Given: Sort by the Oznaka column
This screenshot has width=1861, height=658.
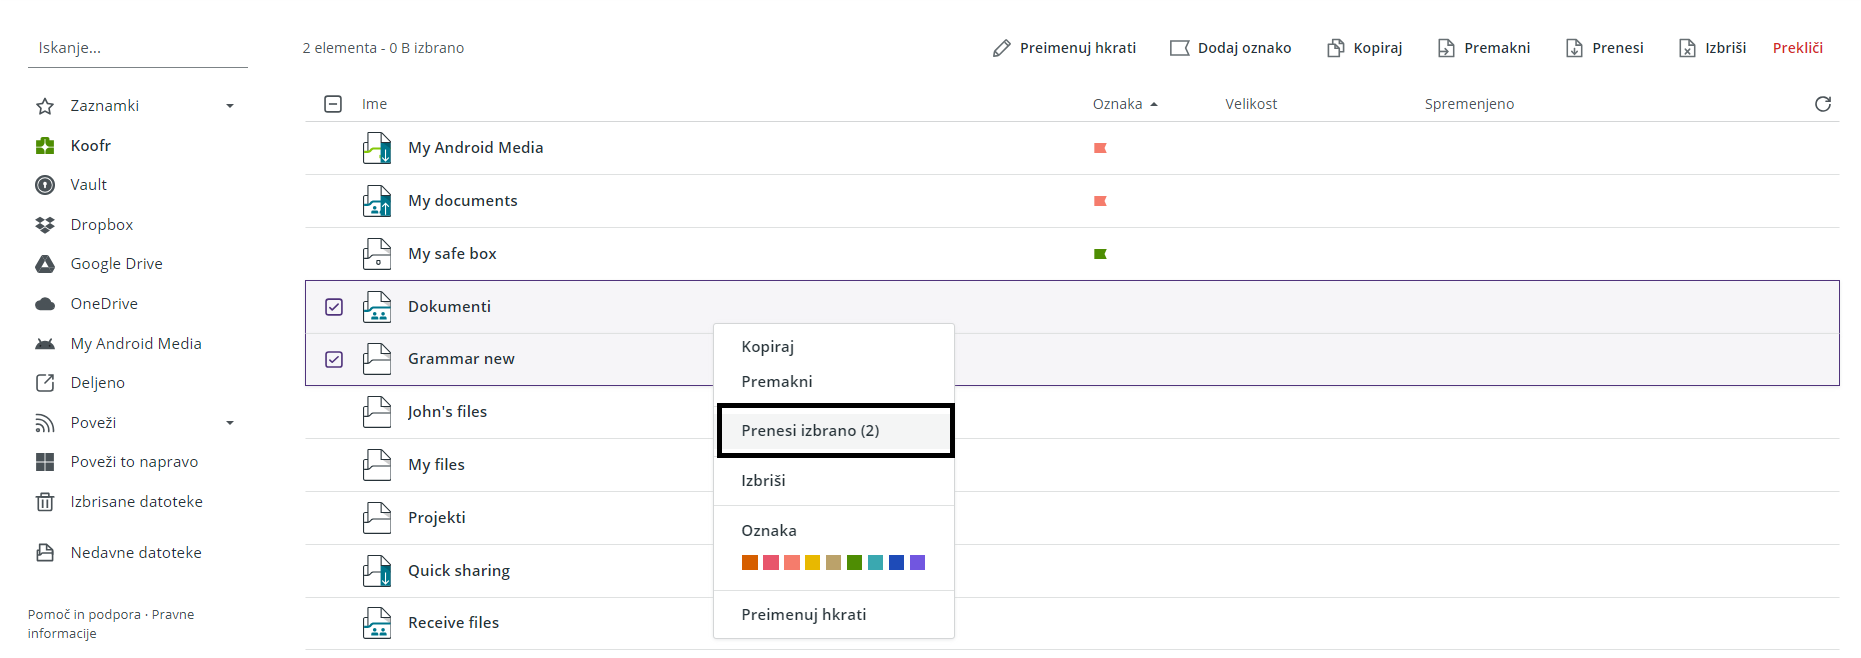Looking at the screenshot, I should tap(1124, 104).
